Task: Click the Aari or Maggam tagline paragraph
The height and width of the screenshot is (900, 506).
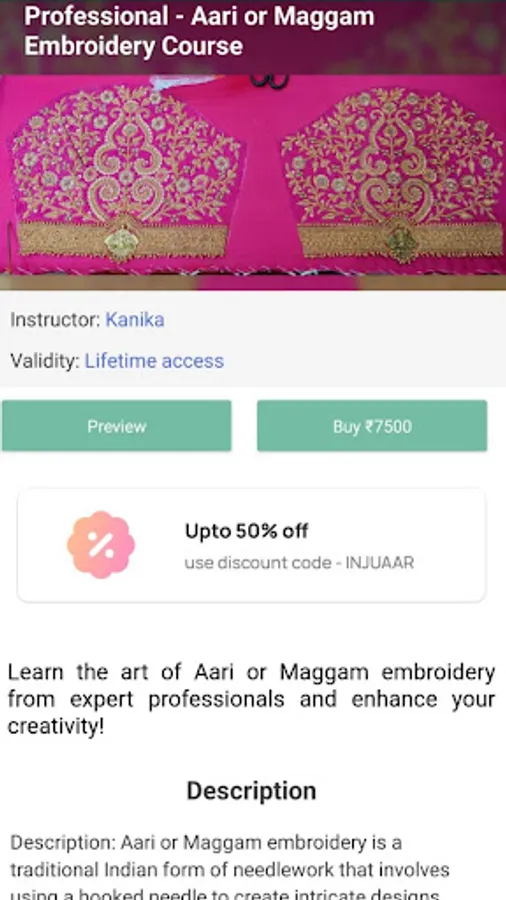Action: [251, 699]
